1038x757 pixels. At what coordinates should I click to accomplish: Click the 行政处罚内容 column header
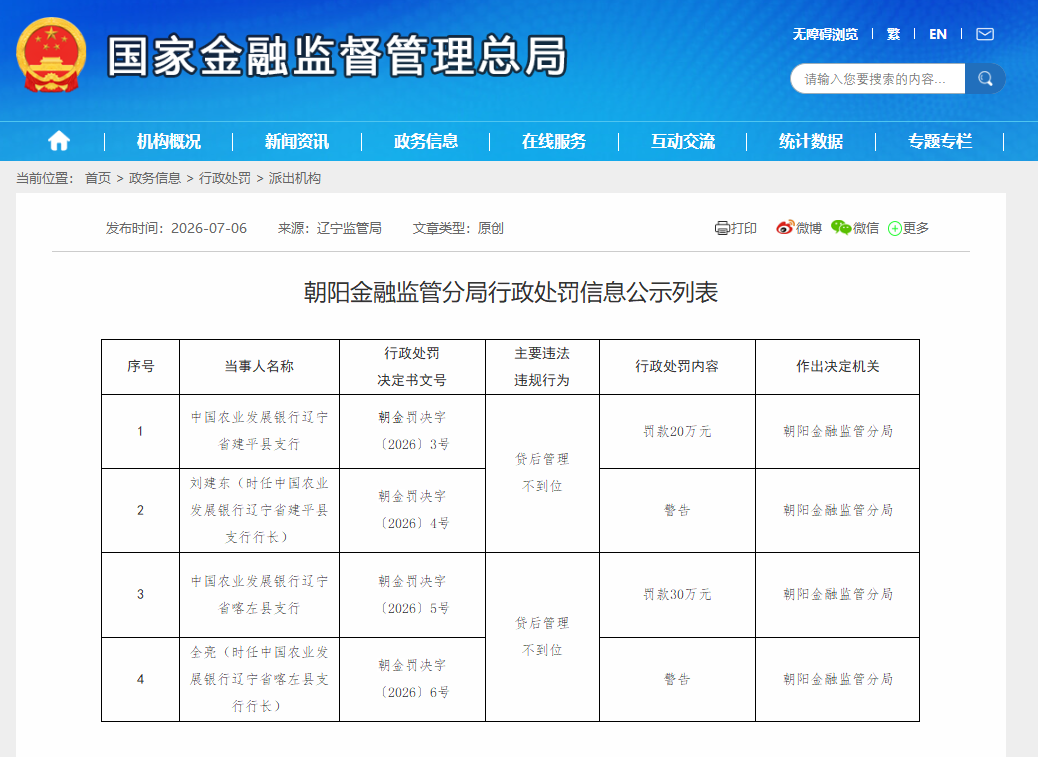coord(677,367)
